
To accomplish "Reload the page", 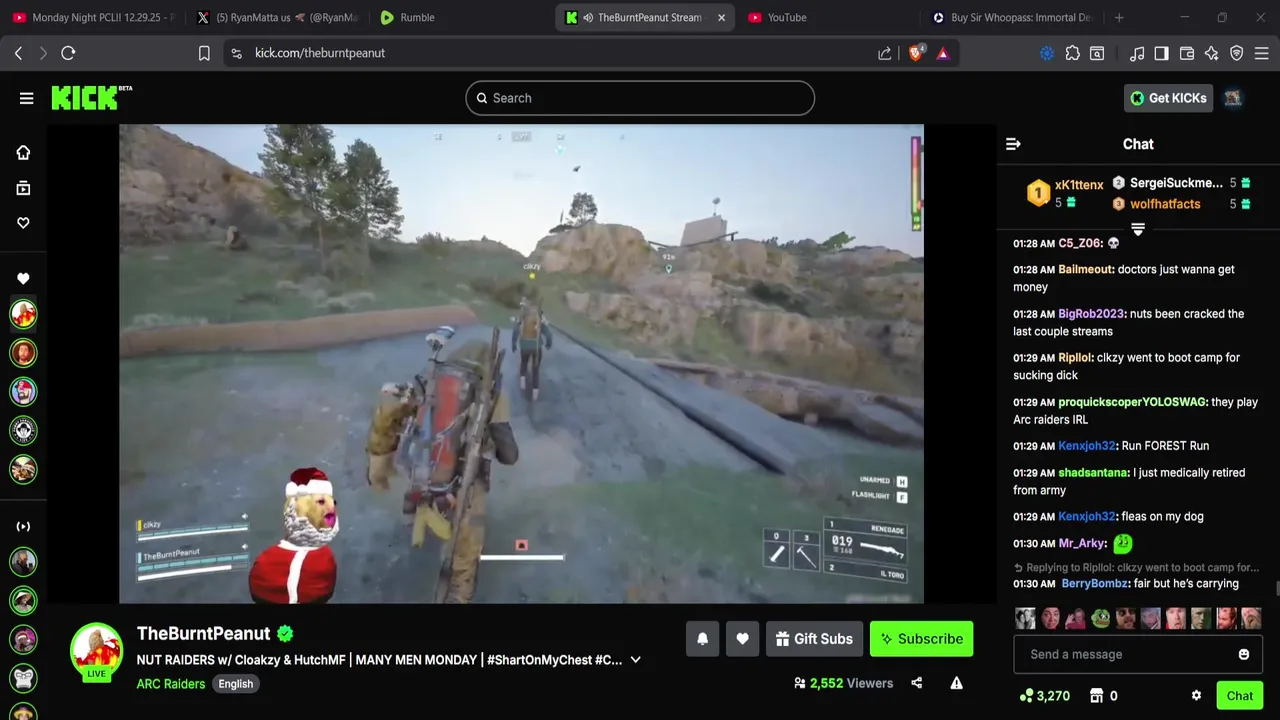I will (68, 53).
